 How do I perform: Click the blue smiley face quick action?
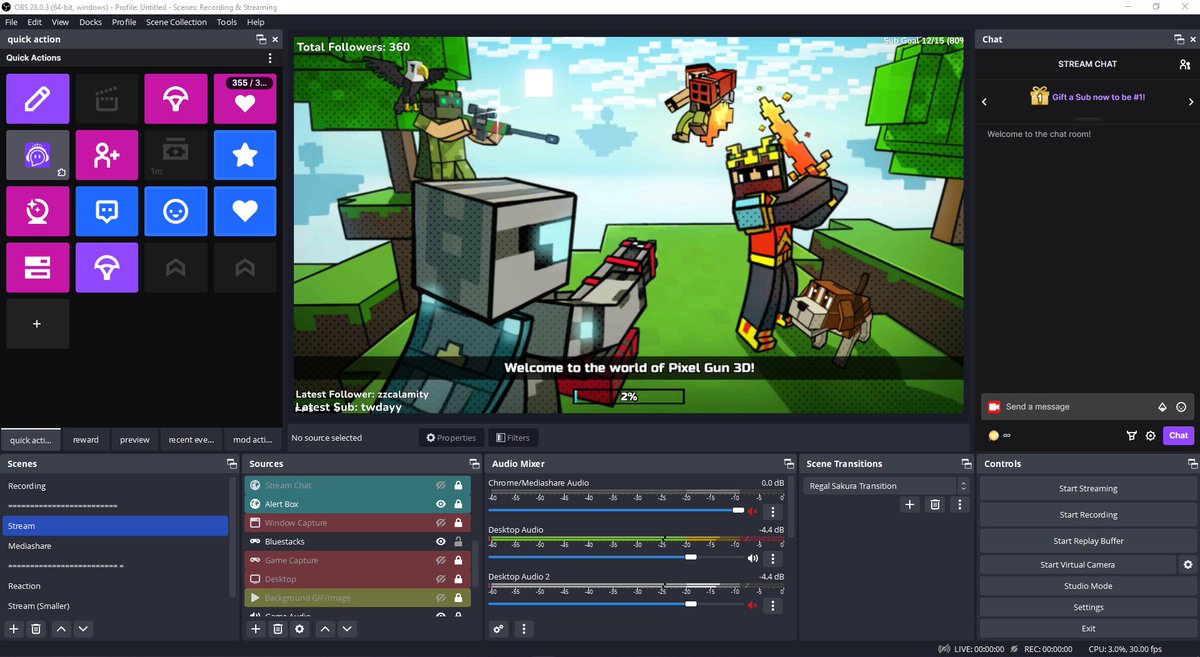176,211
